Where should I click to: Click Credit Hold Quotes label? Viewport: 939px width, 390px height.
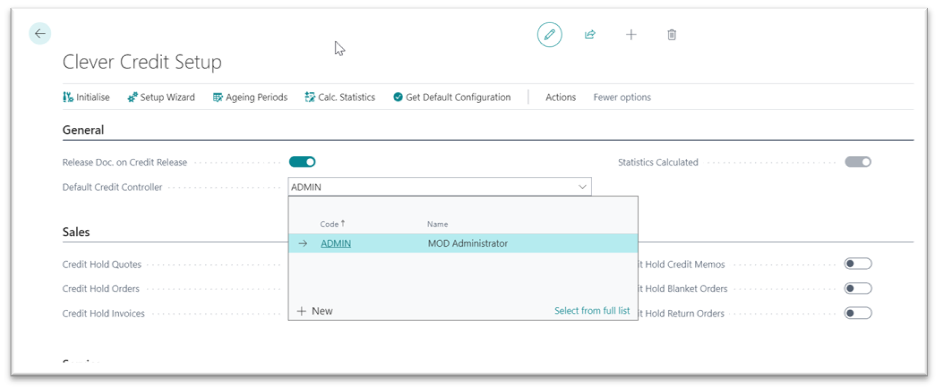[102, 264]
